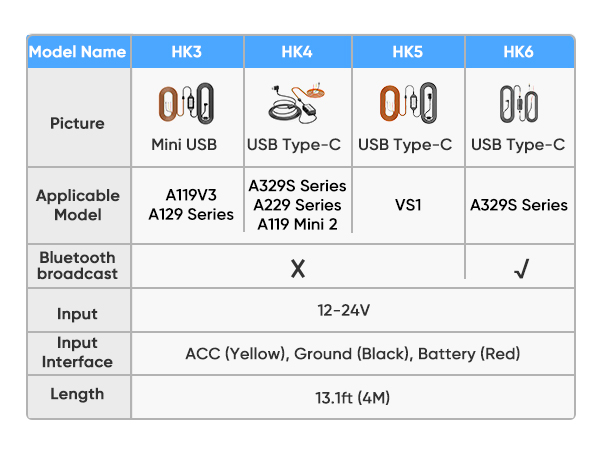600x450 pixels.
Task: Click the Bluetooth broadcast row label
Action: point(78,266)
